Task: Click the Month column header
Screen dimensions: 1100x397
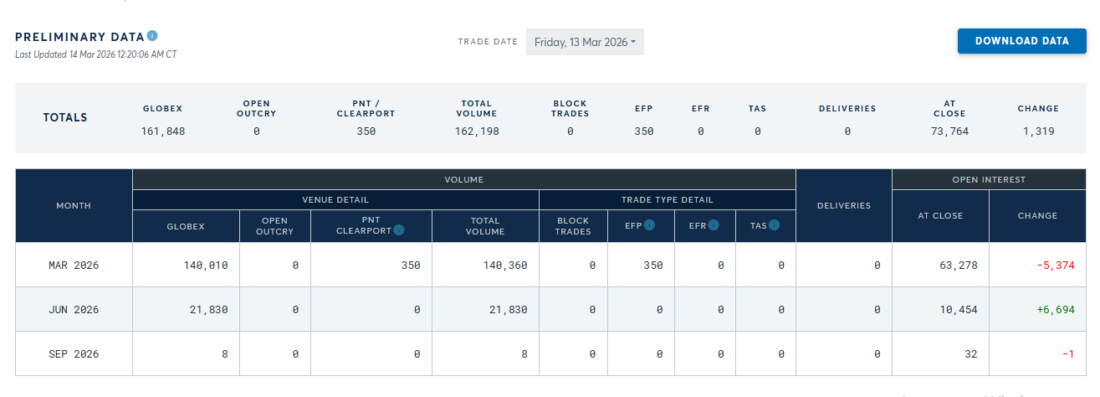Action: tap(74, 206)
